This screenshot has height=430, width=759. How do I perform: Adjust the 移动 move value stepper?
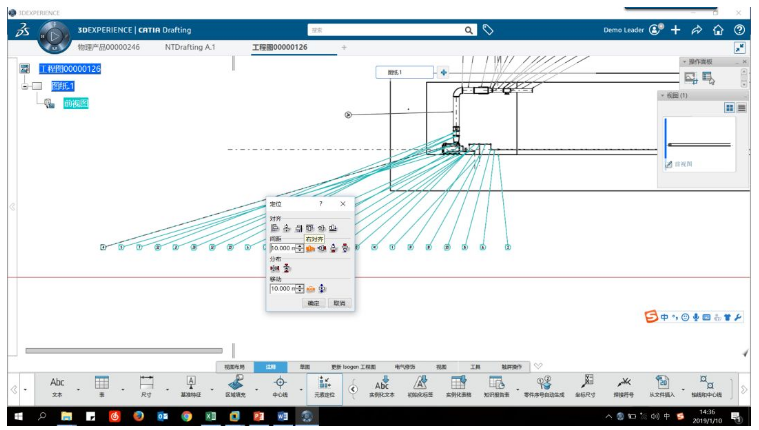point(300,289)
